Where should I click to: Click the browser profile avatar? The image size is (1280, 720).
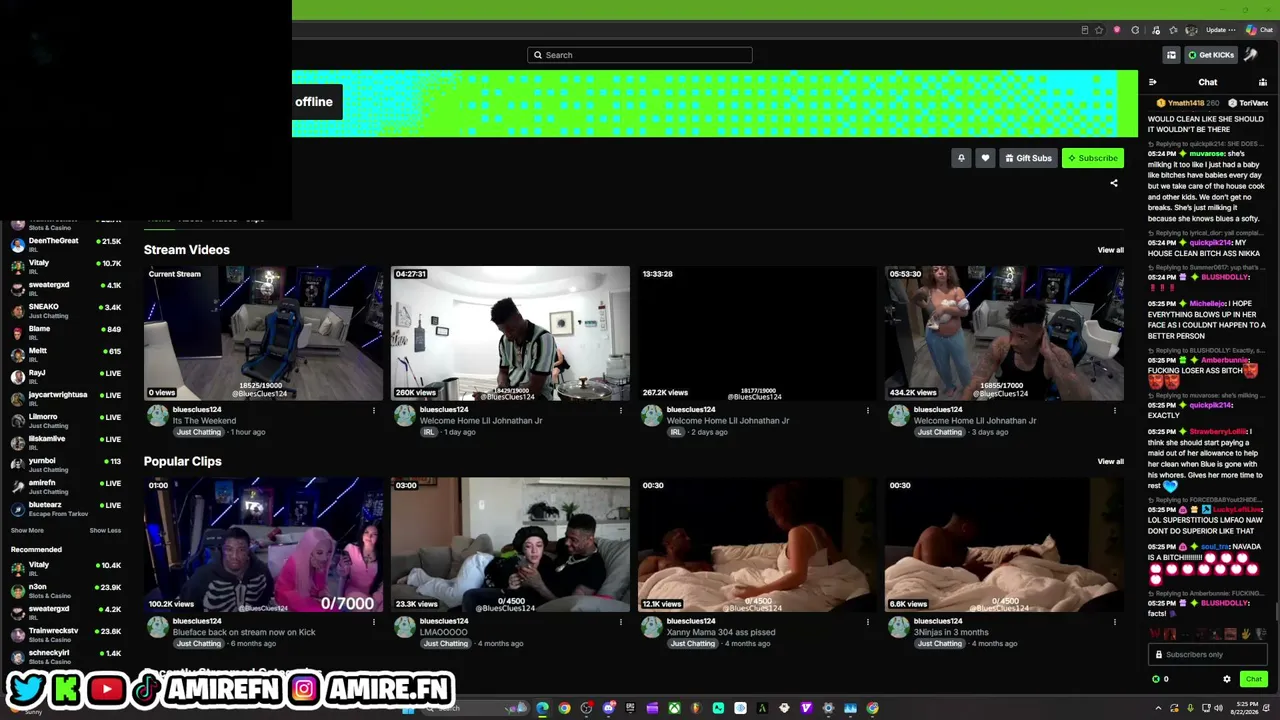[1191, 30]
